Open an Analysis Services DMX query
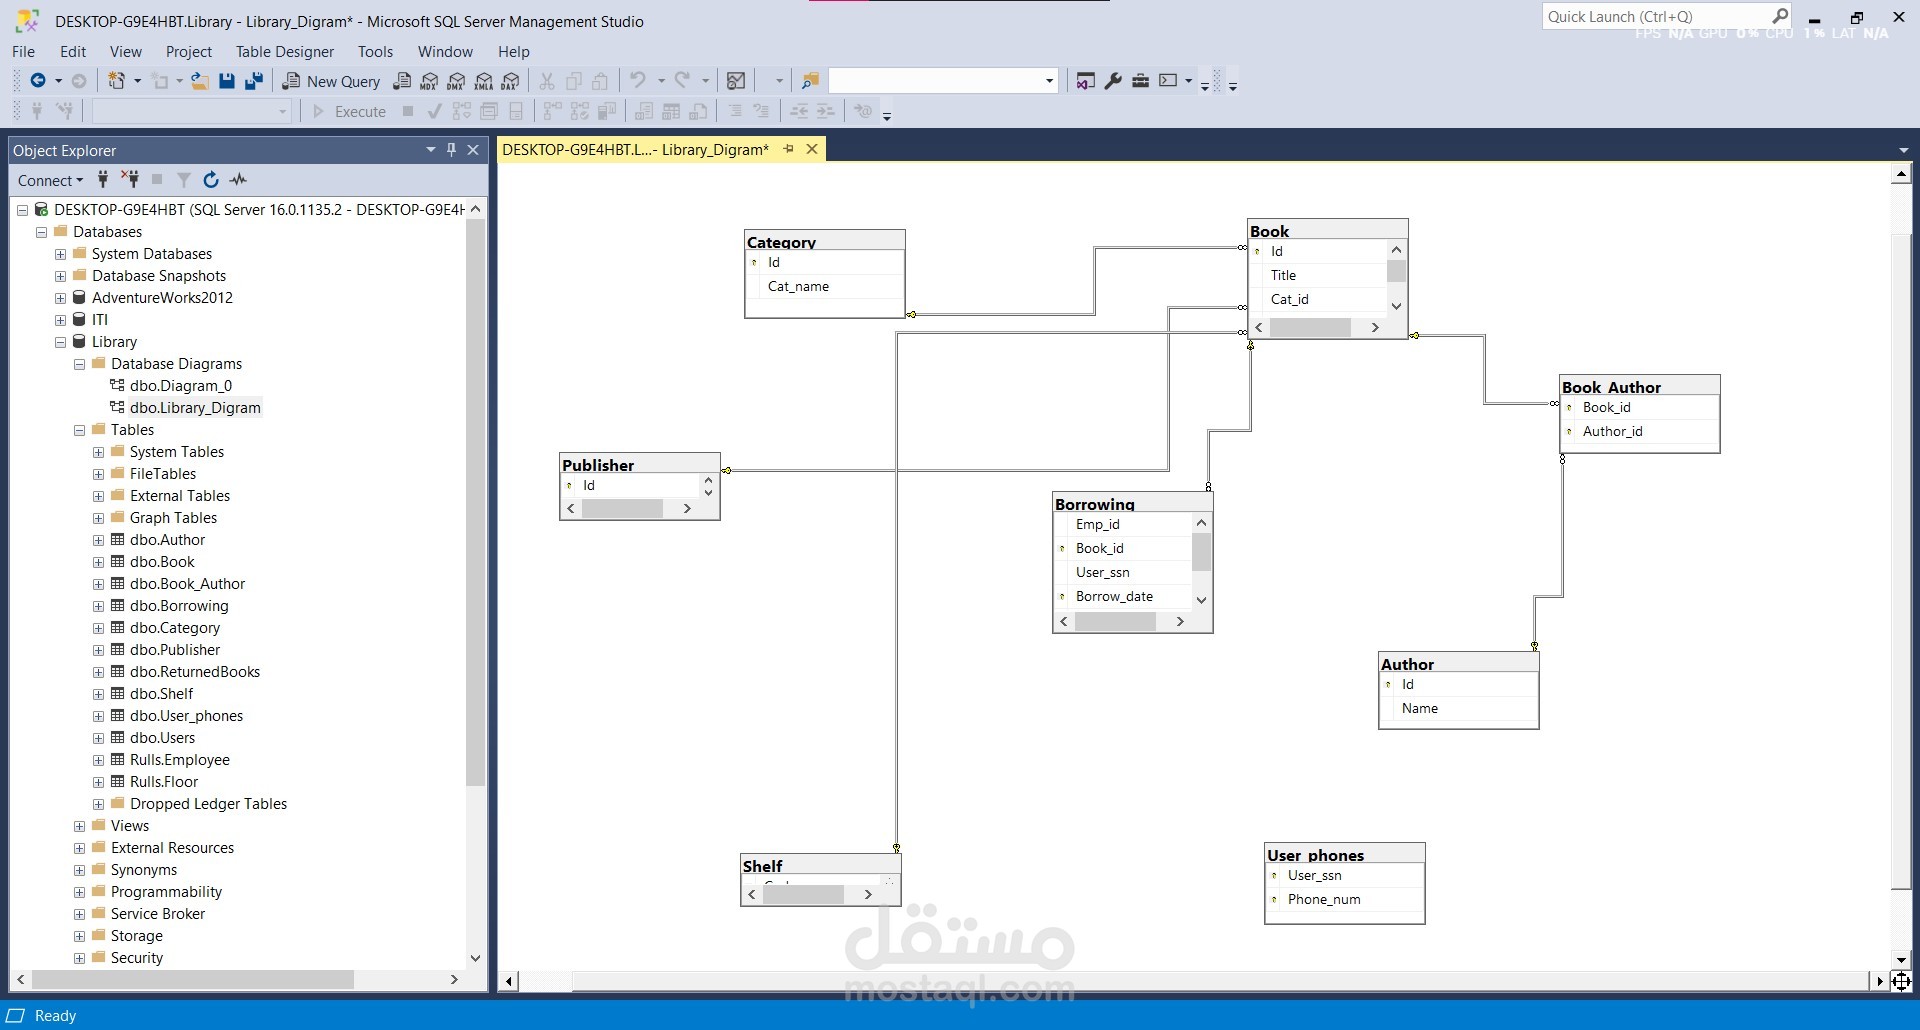 click(456, 81)
